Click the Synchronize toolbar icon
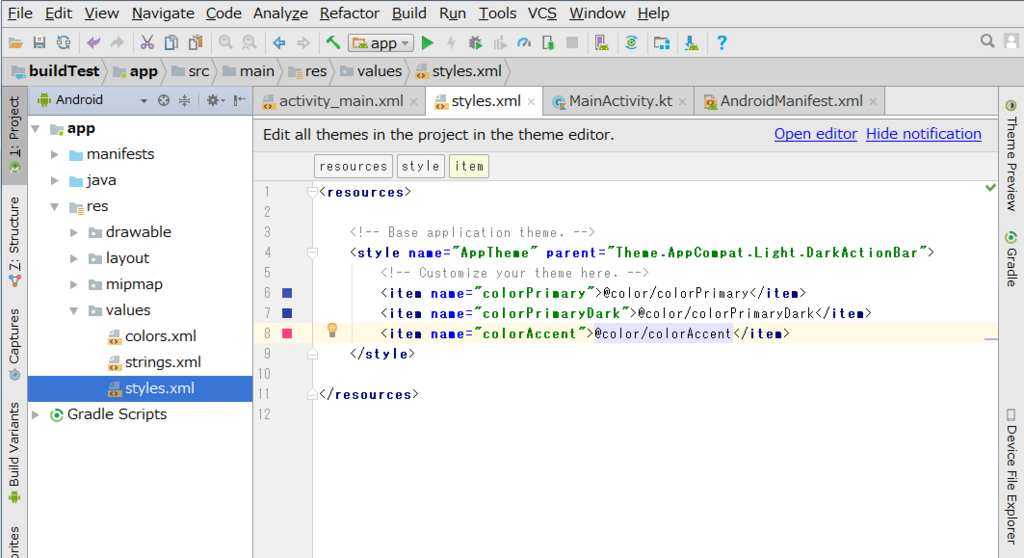Viewport: 1024px width, 558px height. (x=63, y=43)
